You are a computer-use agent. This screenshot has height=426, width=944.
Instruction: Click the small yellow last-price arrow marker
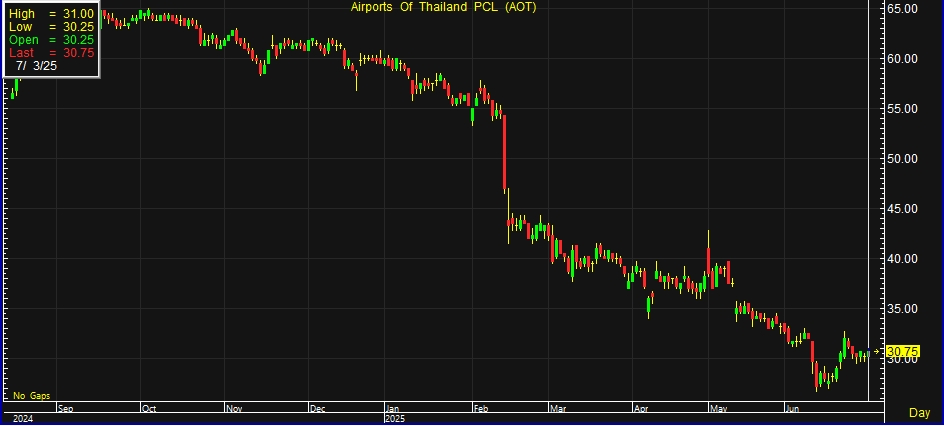pyautogui.click(x=879, y=351)
